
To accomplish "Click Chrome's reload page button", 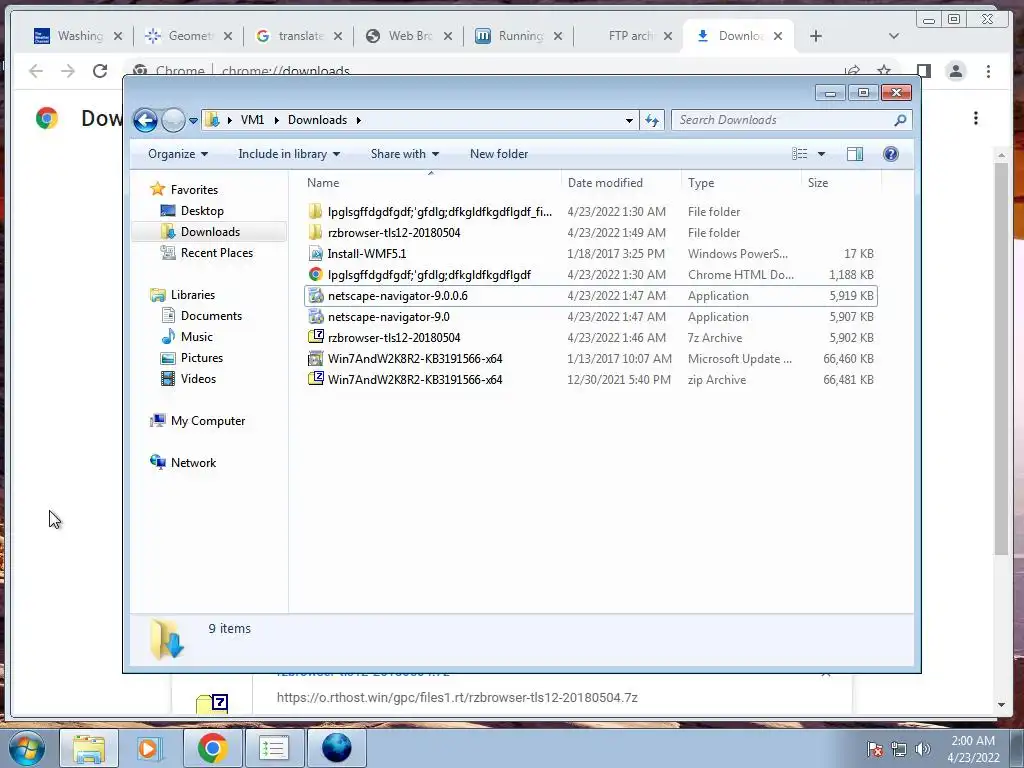I will 99,71.
